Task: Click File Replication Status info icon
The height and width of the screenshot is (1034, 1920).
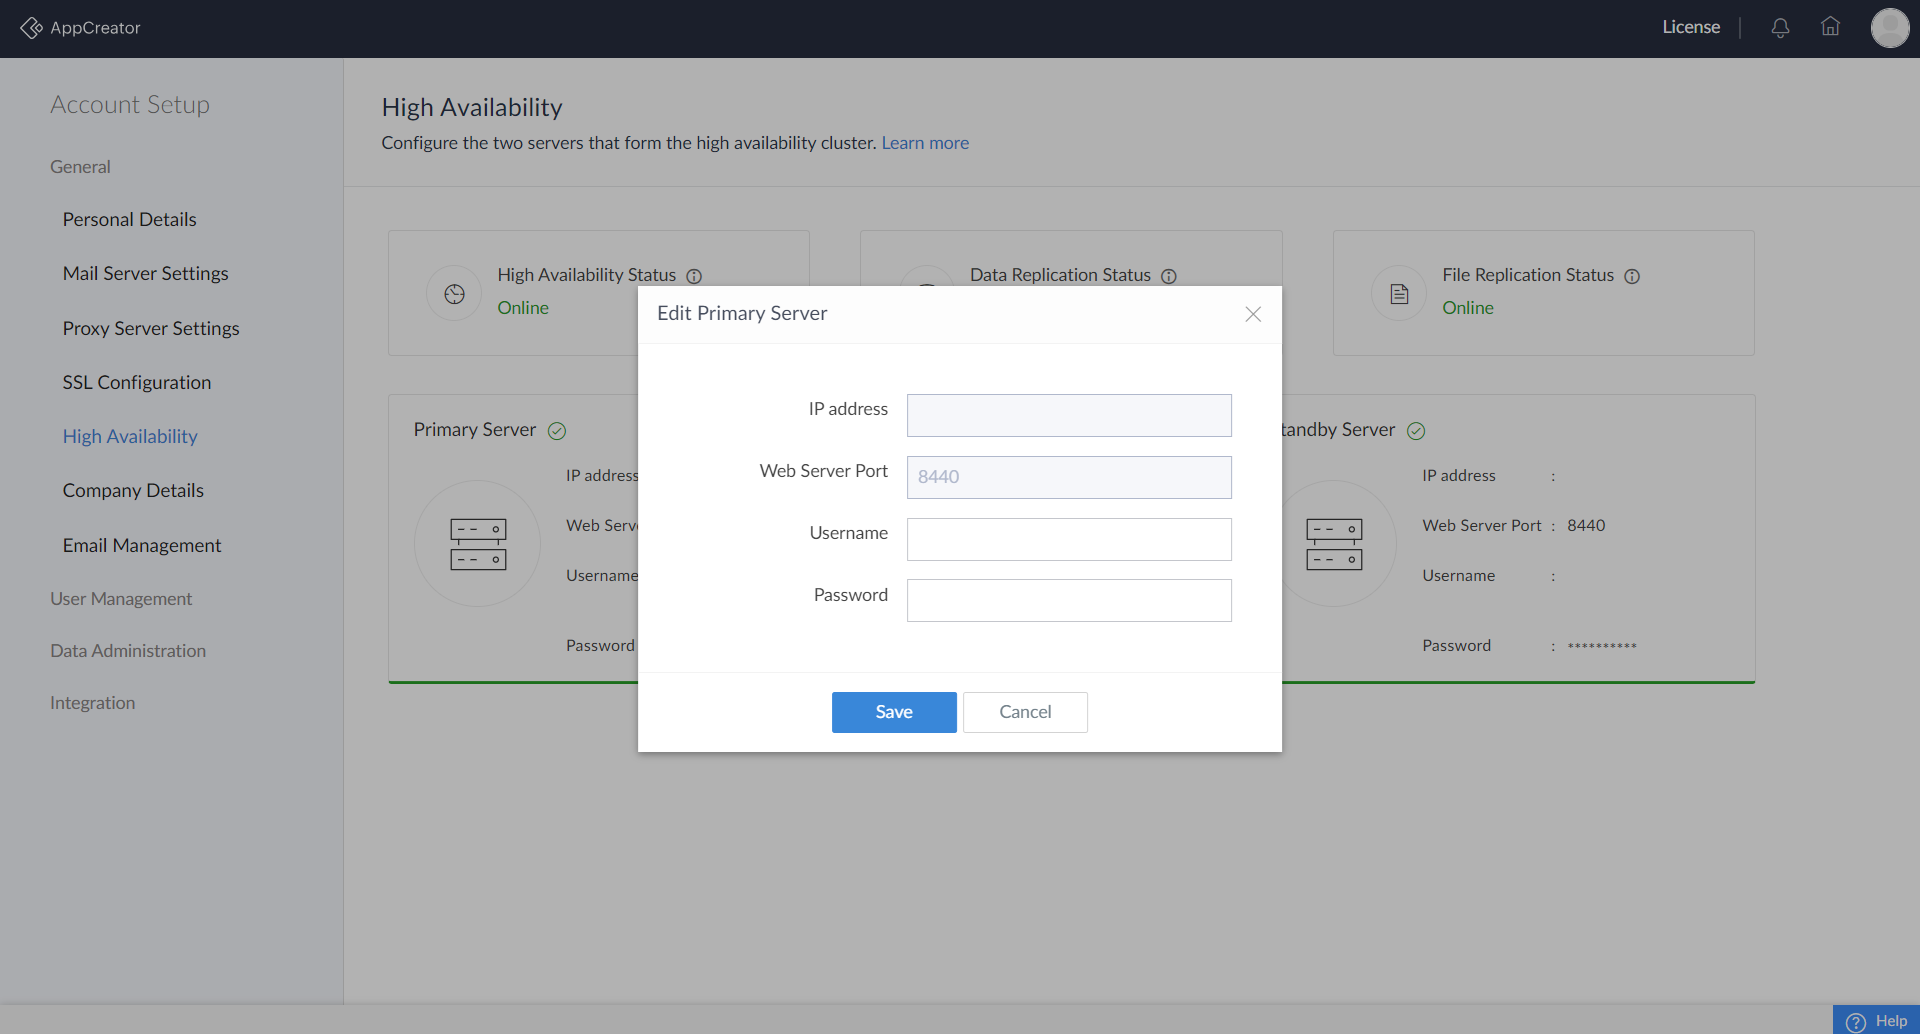Action: pyautogui.click(x=1632, y=276)
